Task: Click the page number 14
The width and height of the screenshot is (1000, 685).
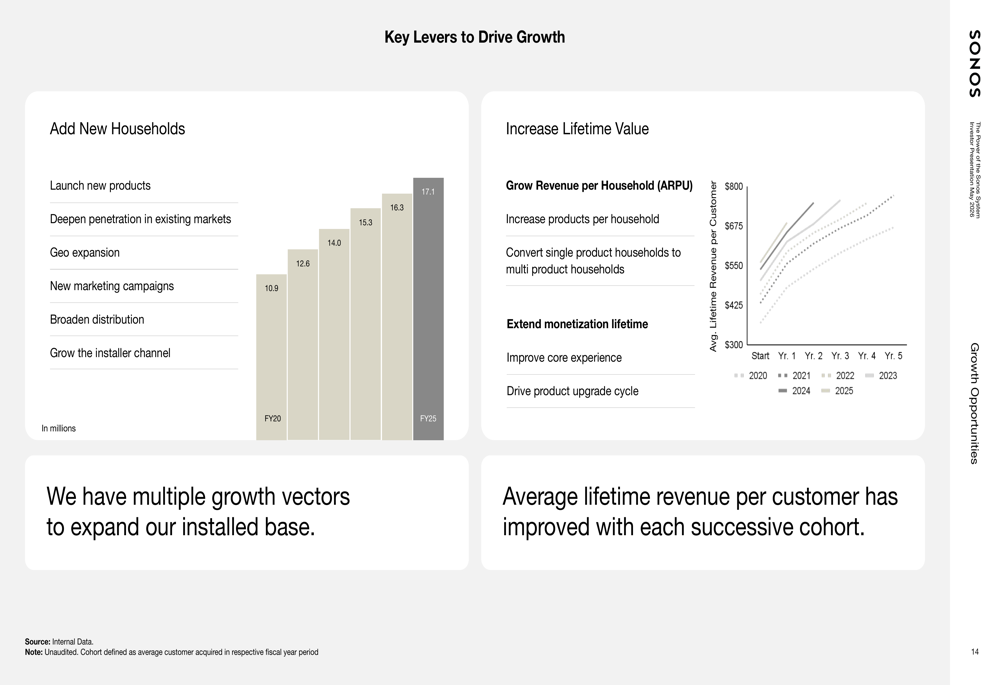Action: coord(974,652)
